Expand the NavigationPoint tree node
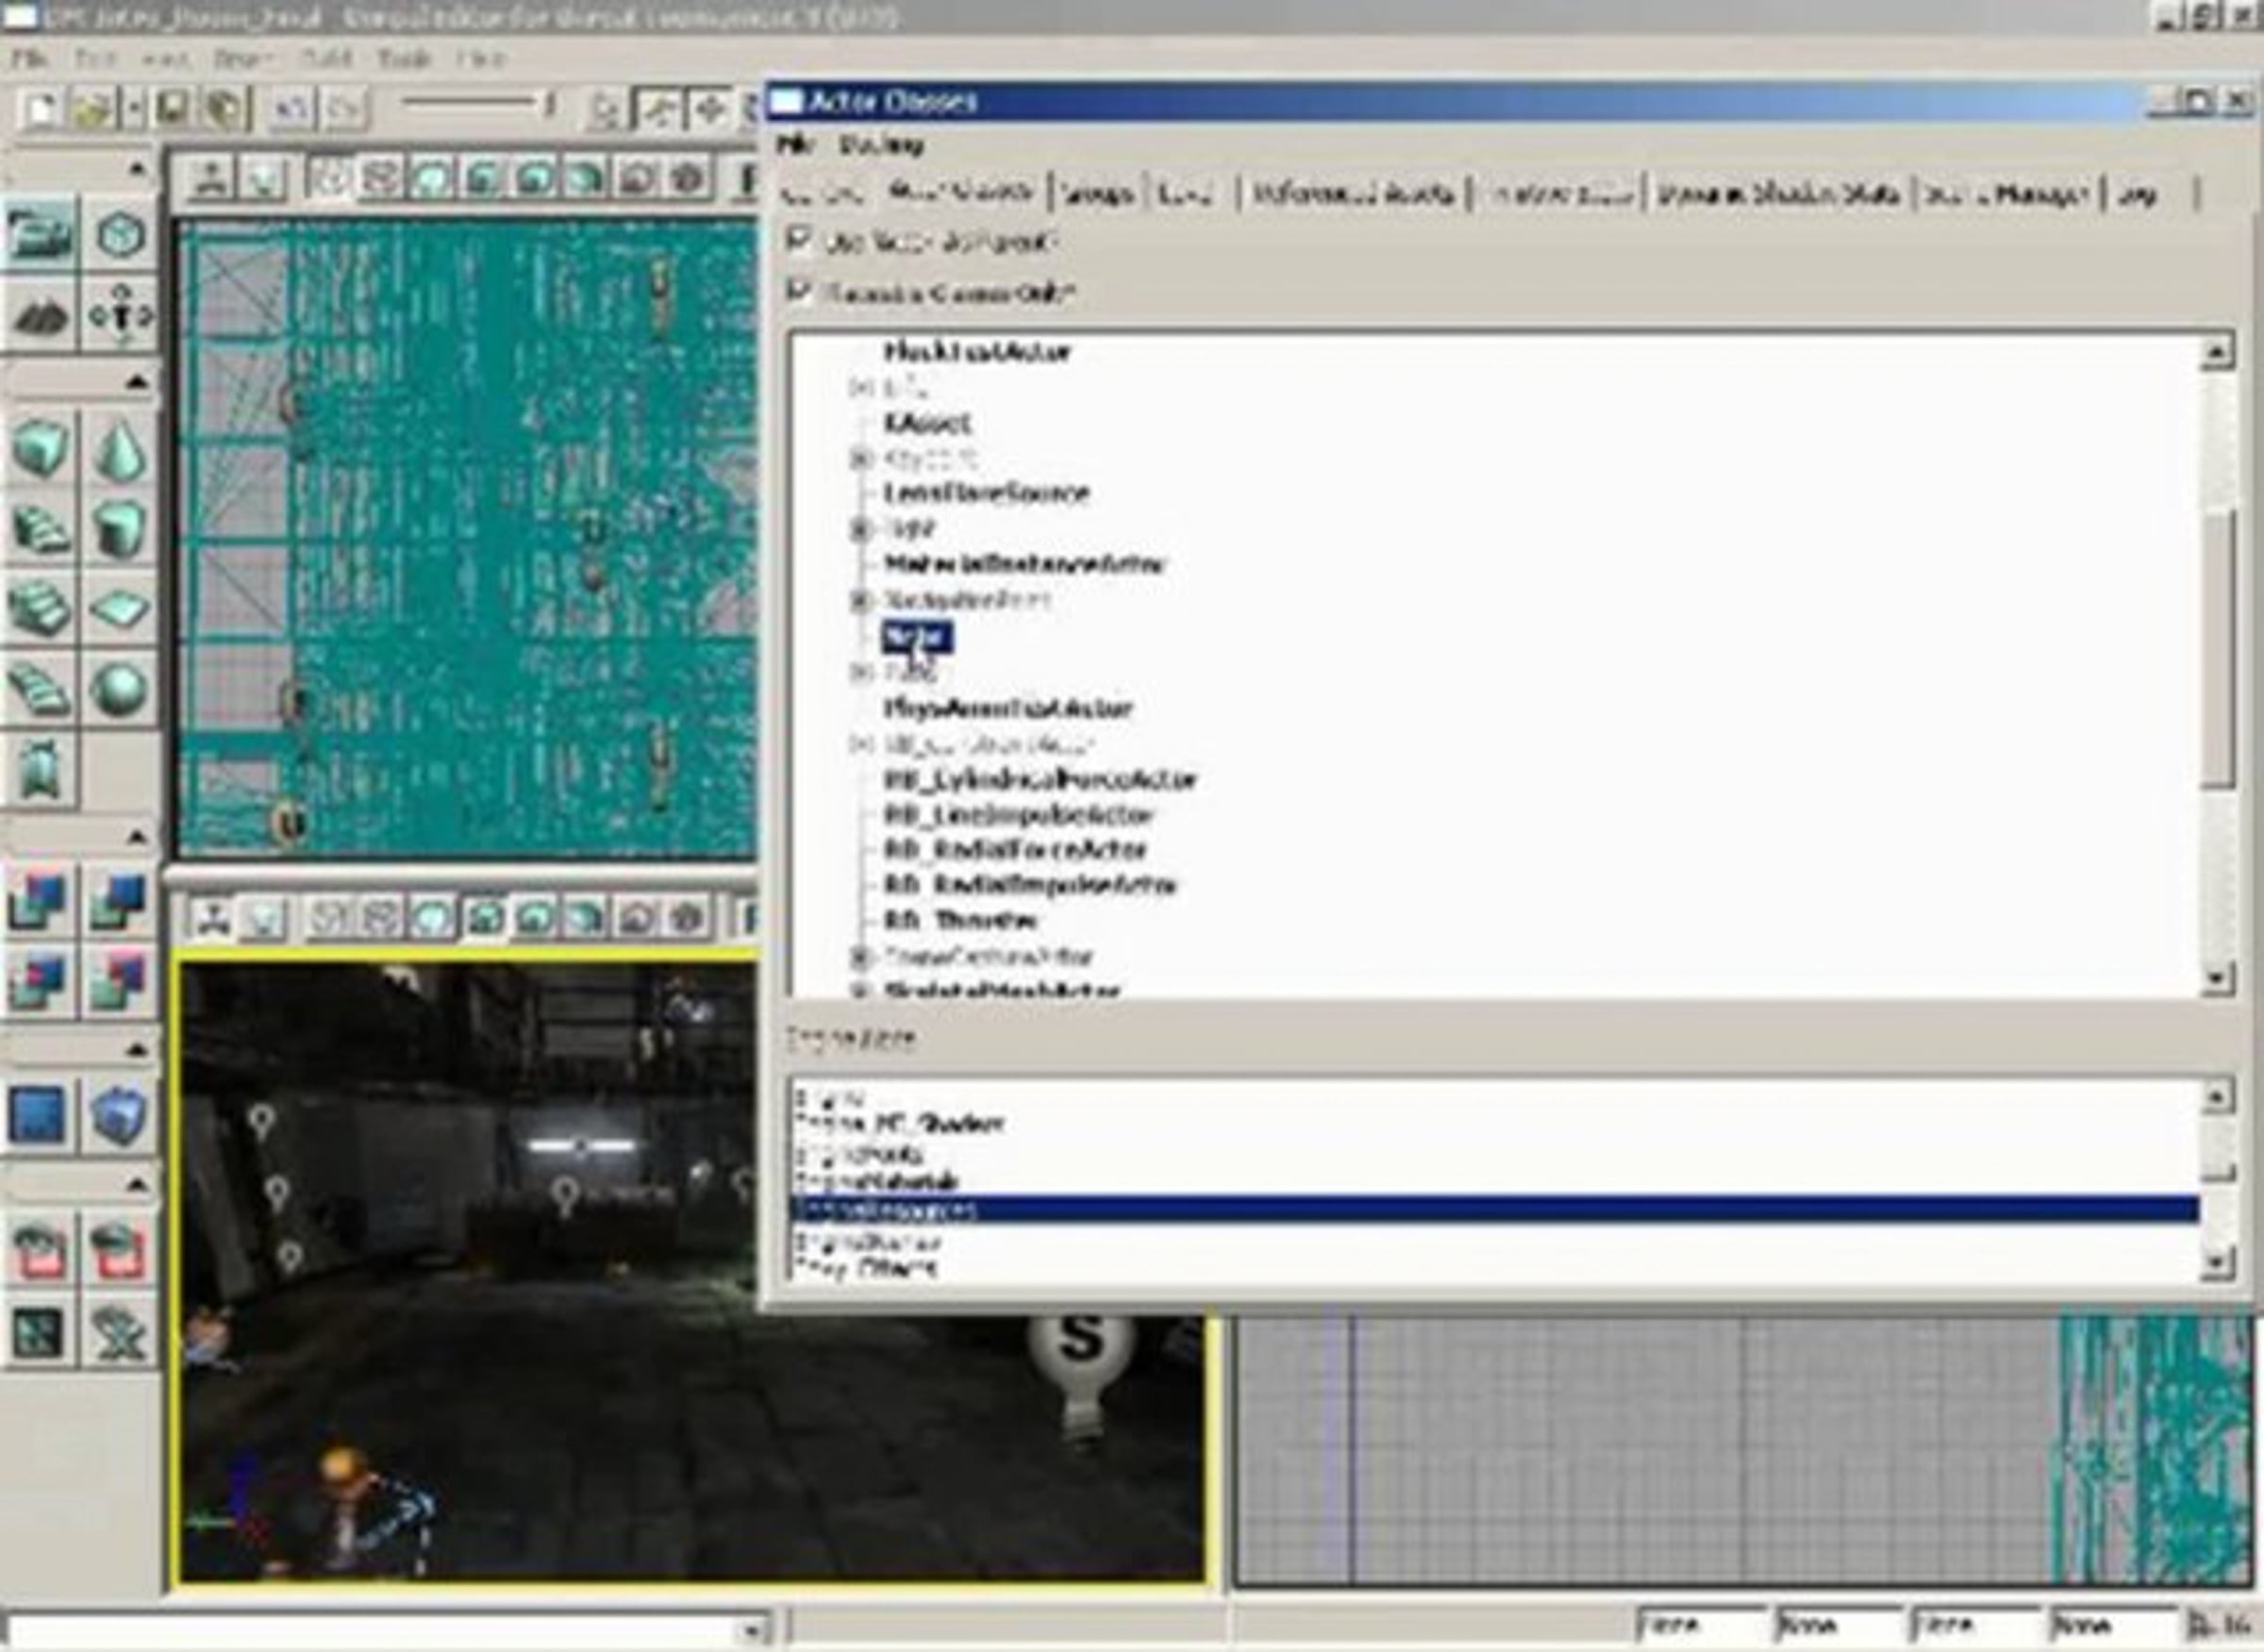The width and height of the screenshot is (2264, 1652). [x=859, y=600]
